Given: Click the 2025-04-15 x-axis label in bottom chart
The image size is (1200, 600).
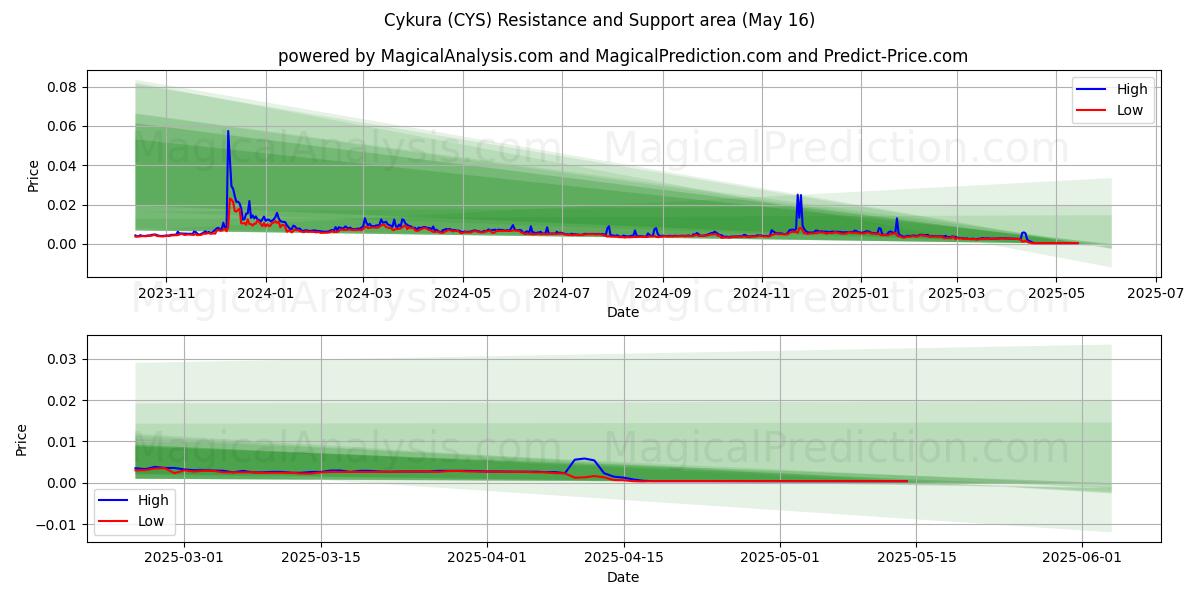Looking at the screenshot, I should [624, 559].
